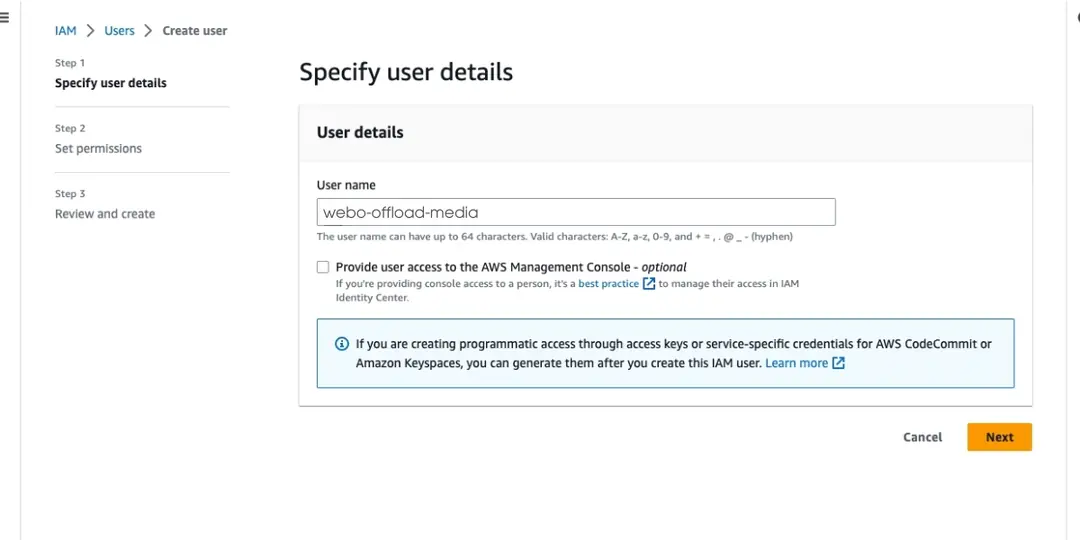1080x540 pixels.
Task: Select 'Create user' breadcrumb item
Action: [x=195, y=31]
